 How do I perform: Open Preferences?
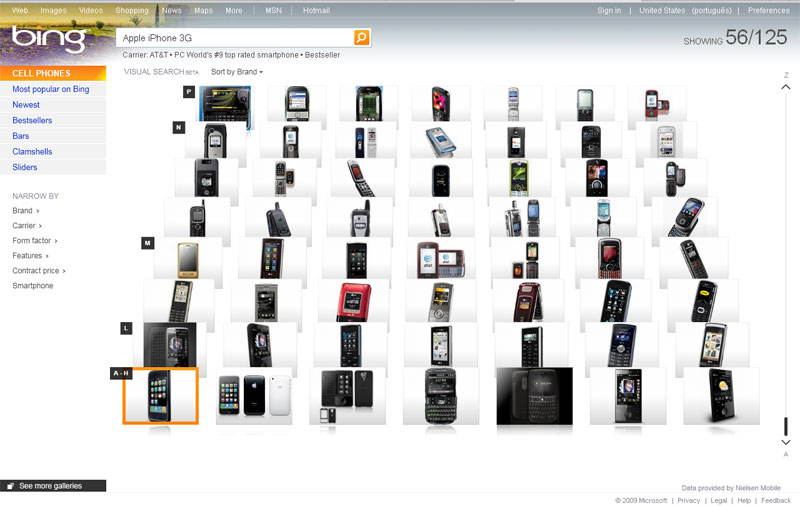tap(768, 10)
